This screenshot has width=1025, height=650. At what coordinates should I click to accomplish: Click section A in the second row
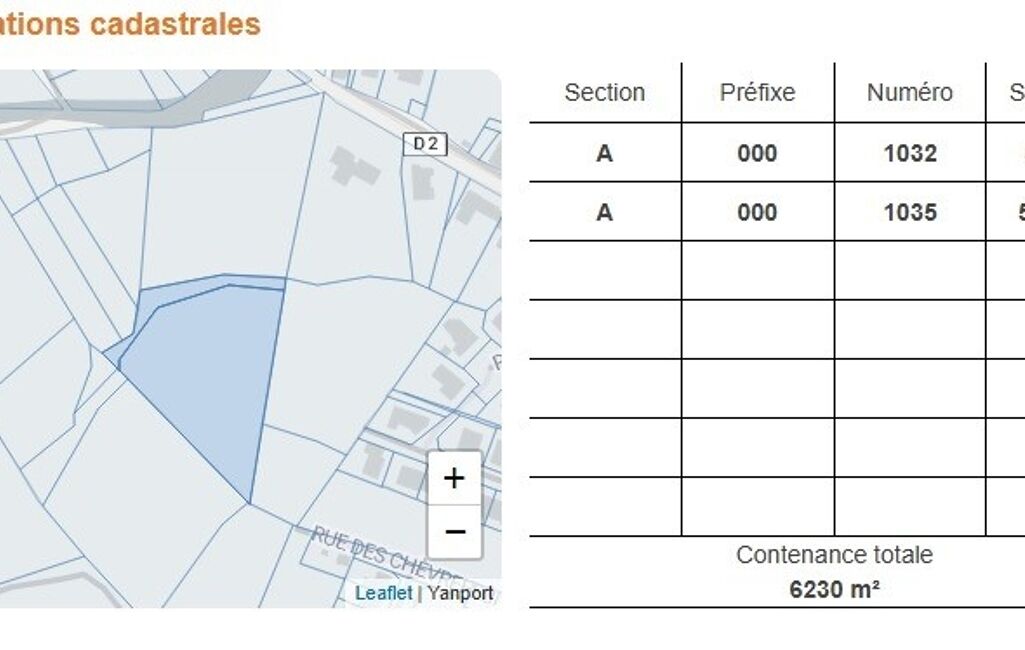(604, 212)
